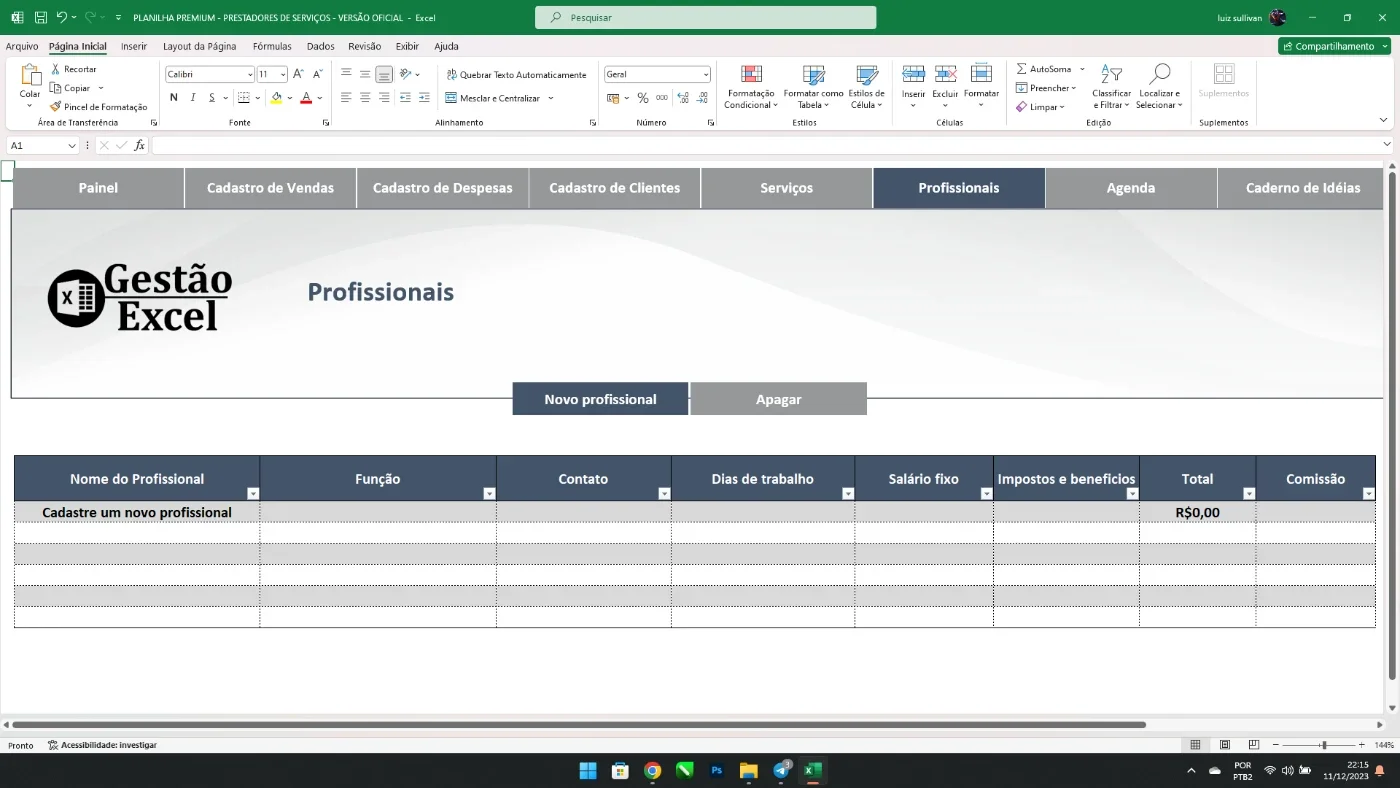Decrease font size with the smaller A icon

pyautogui.click(x=318, y=74)
